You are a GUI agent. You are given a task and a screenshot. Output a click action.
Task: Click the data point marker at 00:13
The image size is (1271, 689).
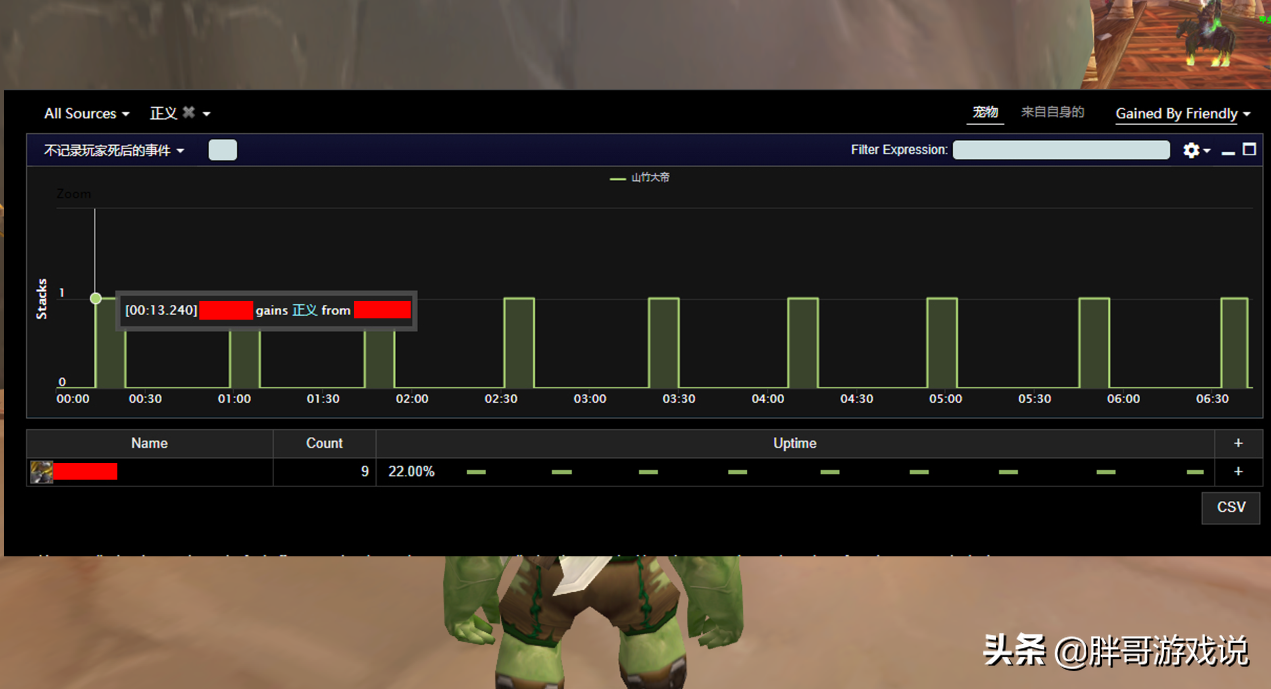96,298
